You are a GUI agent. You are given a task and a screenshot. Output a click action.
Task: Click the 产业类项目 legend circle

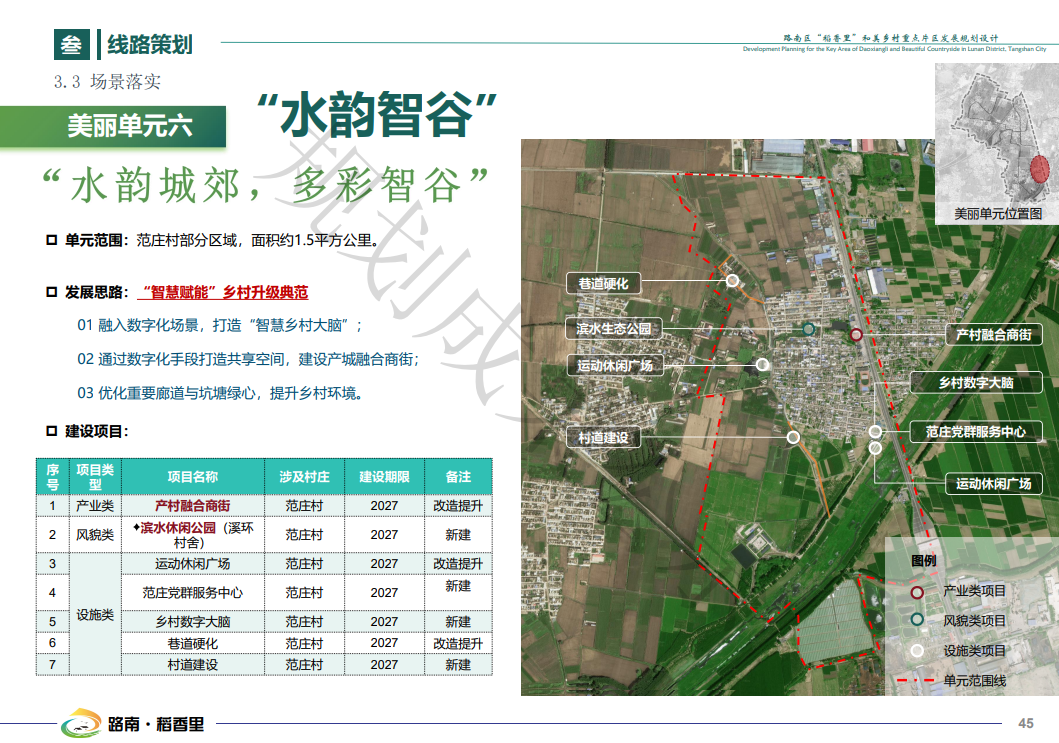point(918,591)
